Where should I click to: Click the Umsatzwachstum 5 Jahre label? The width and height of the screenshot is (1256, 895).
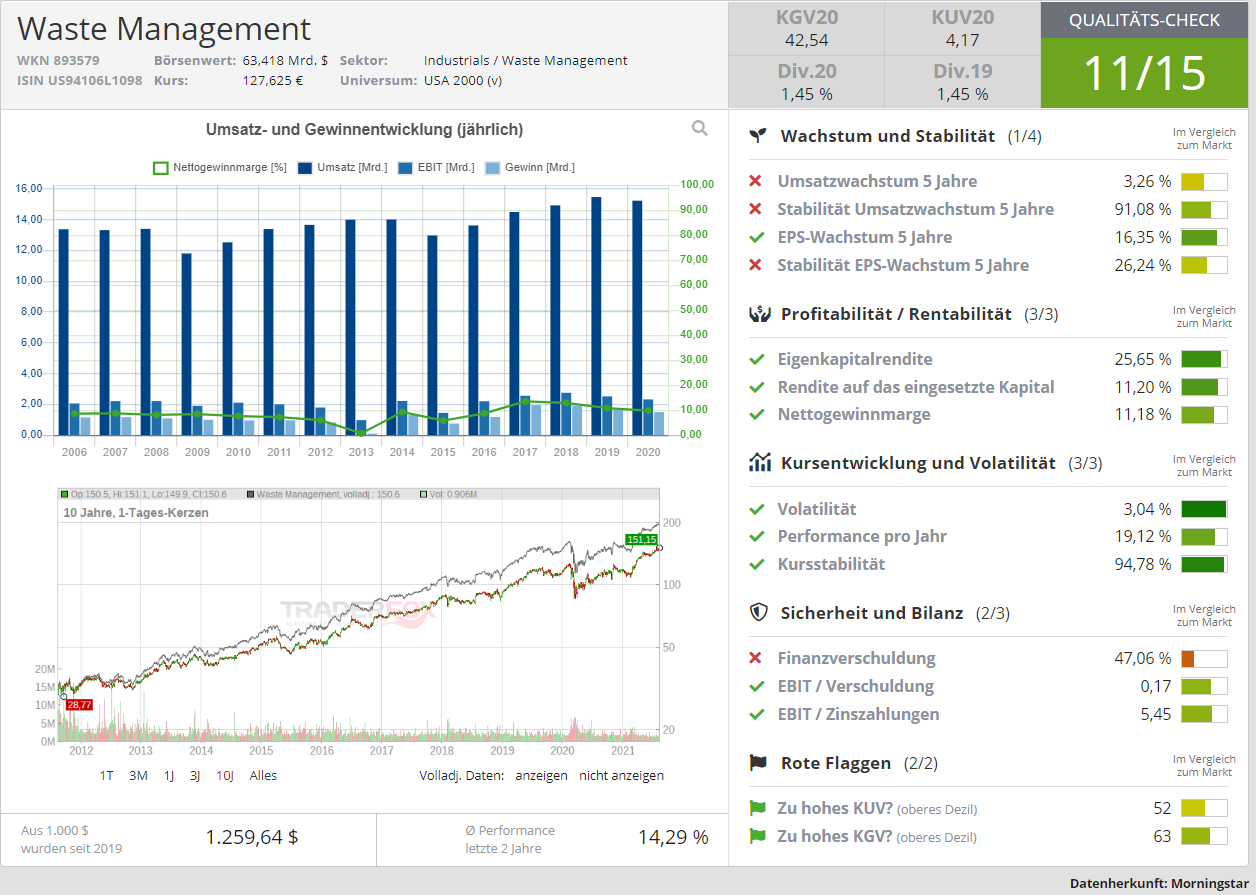[x=877, y=181]
